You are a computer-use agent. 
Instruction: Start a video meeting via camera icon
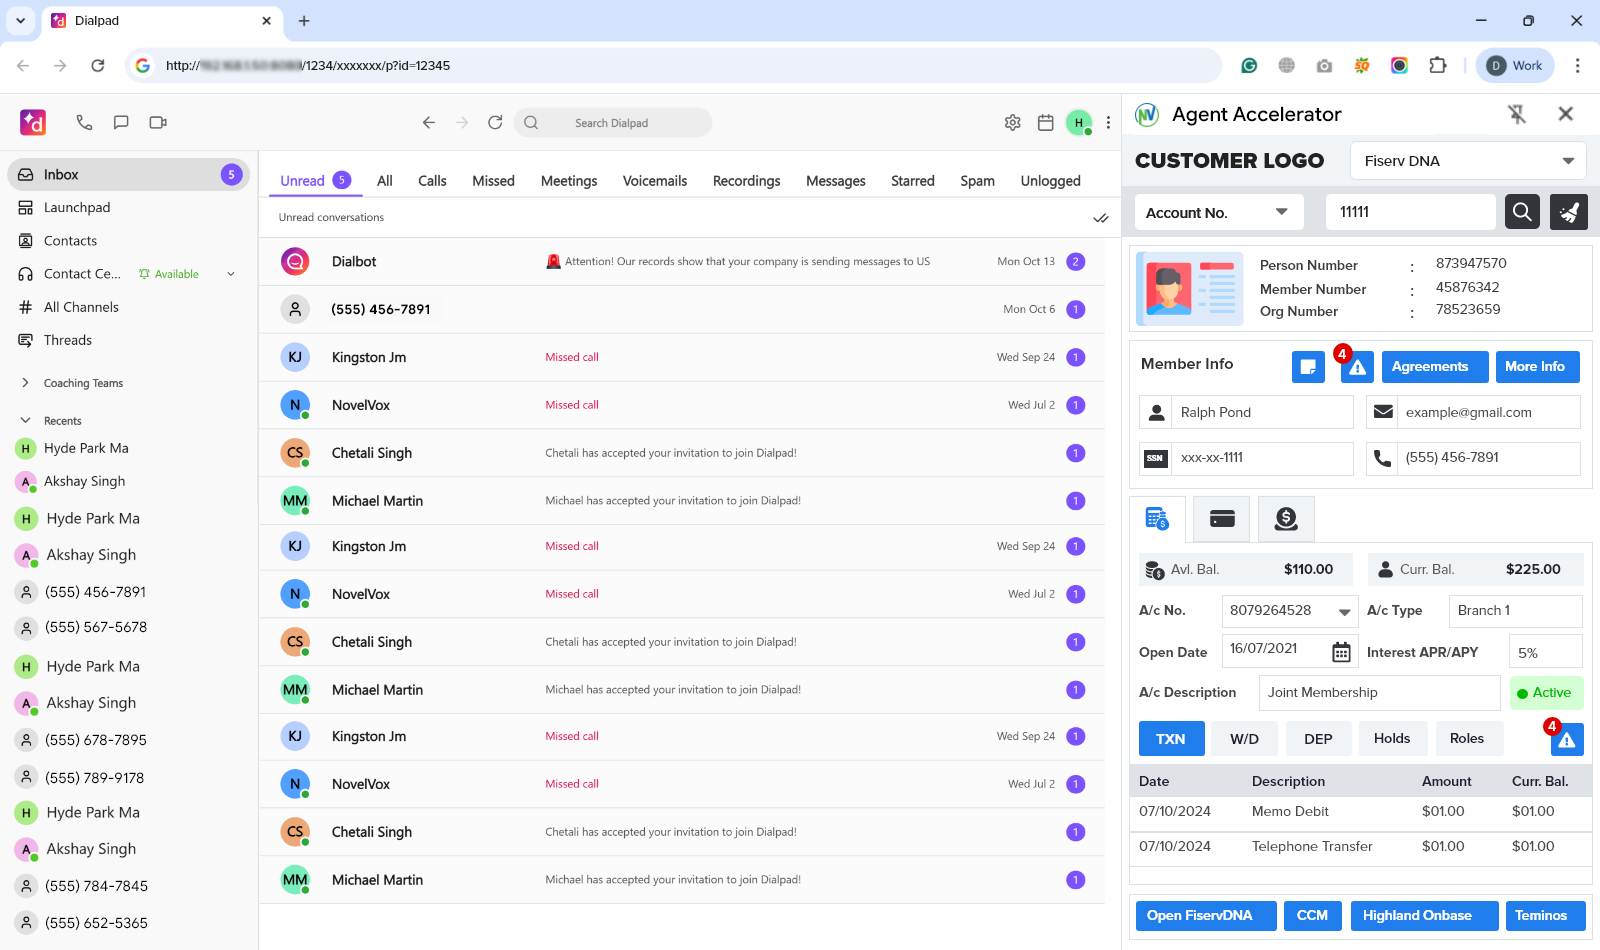coord(158,122)
